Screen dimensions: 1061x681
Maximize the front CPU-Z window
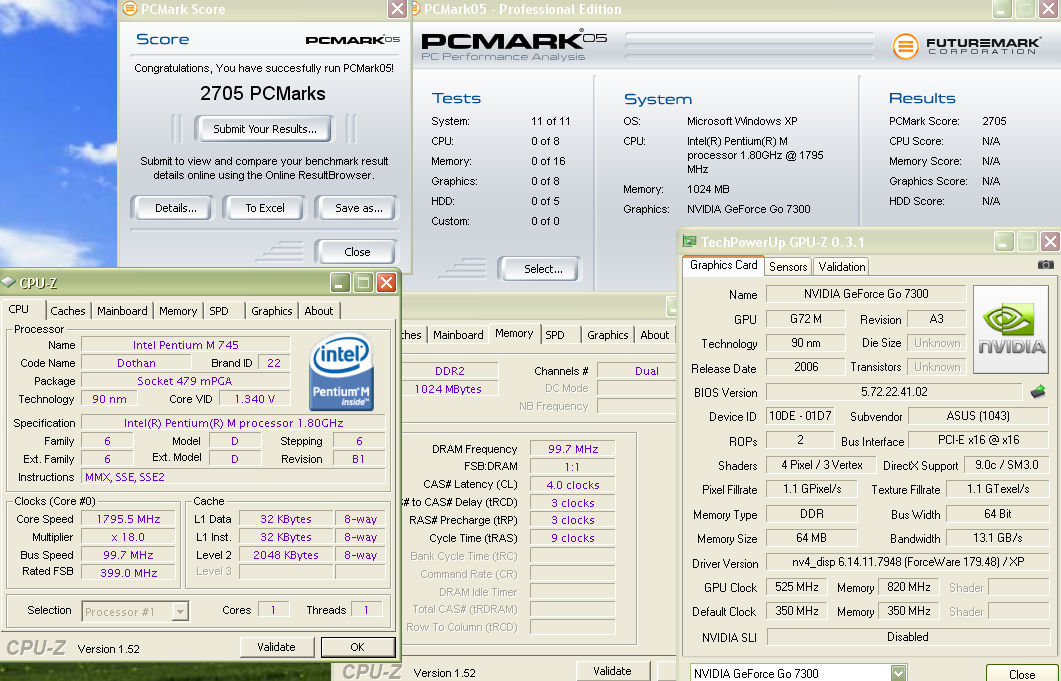tap(363, 282)
